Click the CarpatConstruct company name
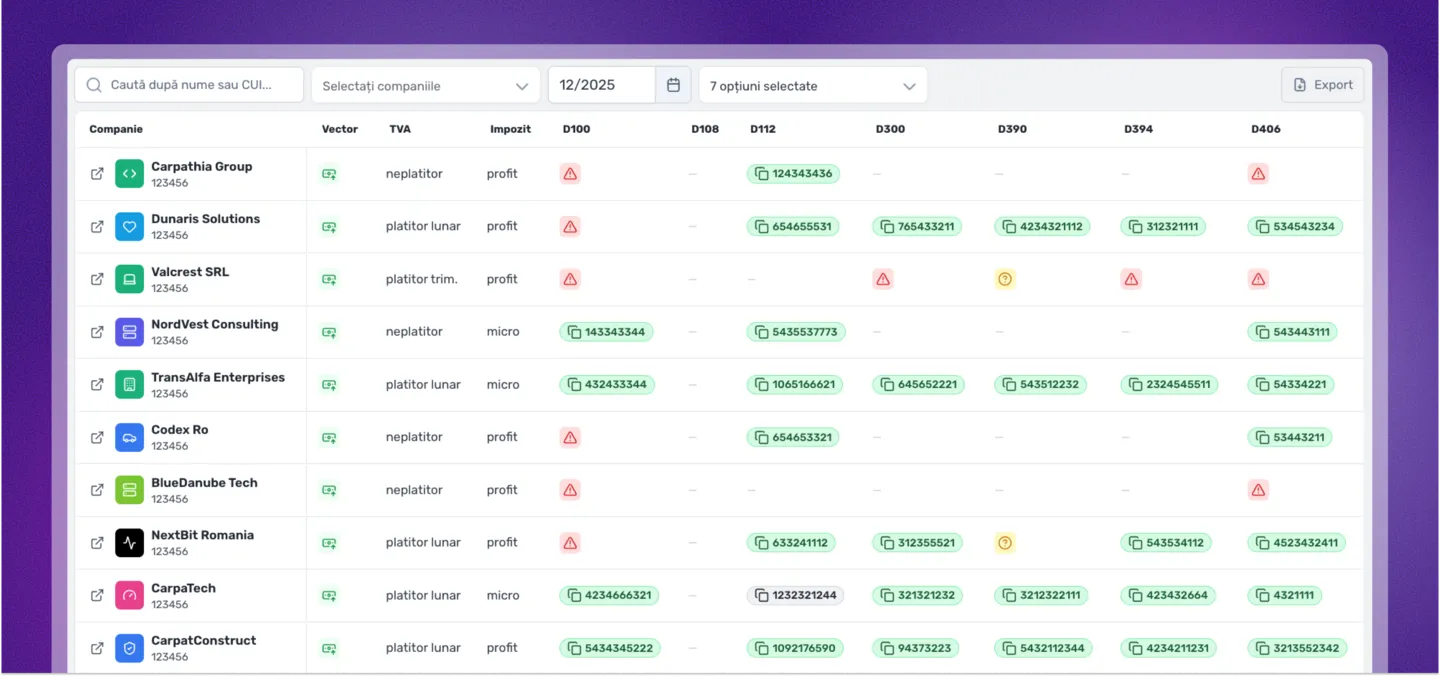This screenshot has height=676, width=1440. click(x=204, y=641)
